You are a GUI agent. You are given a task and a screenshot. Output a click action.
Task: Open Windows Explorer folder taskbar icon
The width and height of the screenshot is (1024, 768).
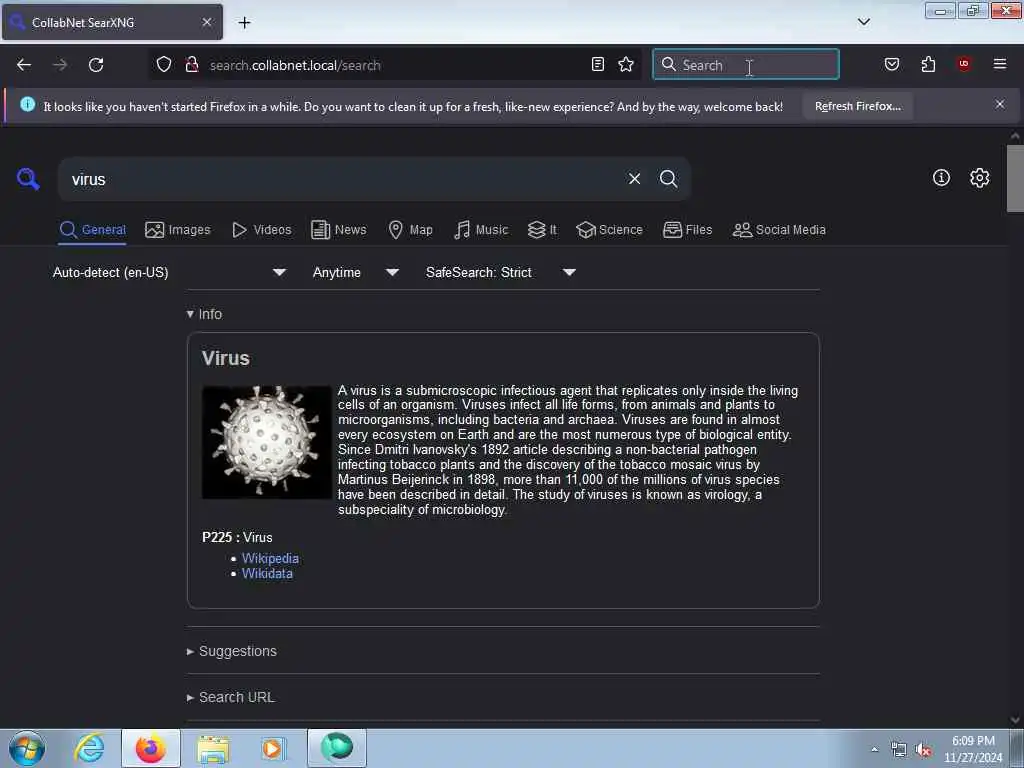(x=213, y=748)
